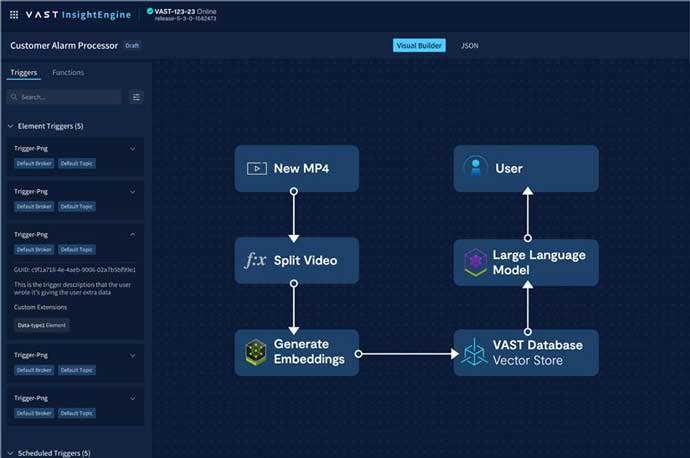Click the Large Language Model icon
The width and height of the screenshot is (690, 458).
[x=474, y=262]
